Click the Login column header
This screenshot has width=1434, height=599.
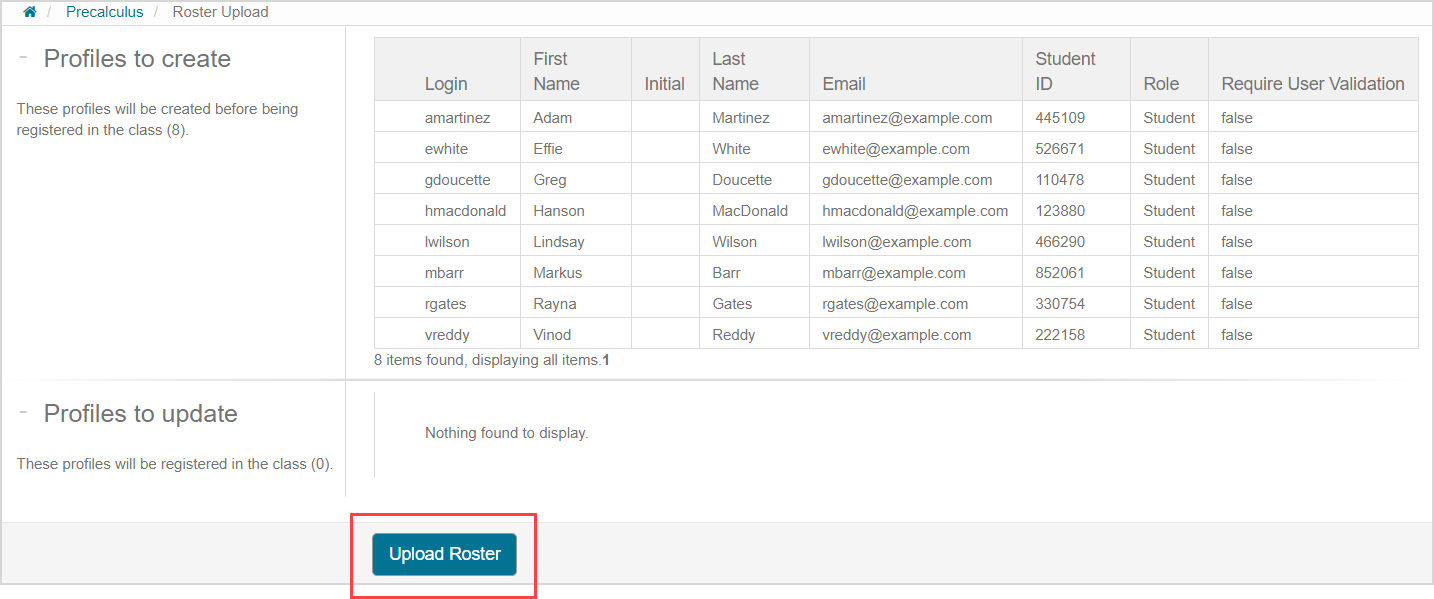coord(446,84)
